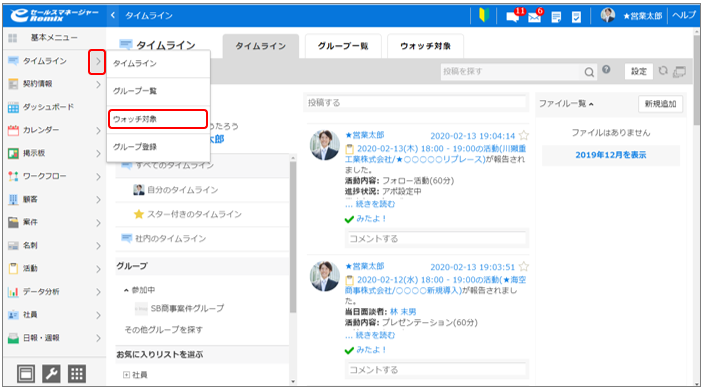This screenshot has height=389, width=702.
Task: Expand 活動 submenu arrow
Action: (98, 269)
